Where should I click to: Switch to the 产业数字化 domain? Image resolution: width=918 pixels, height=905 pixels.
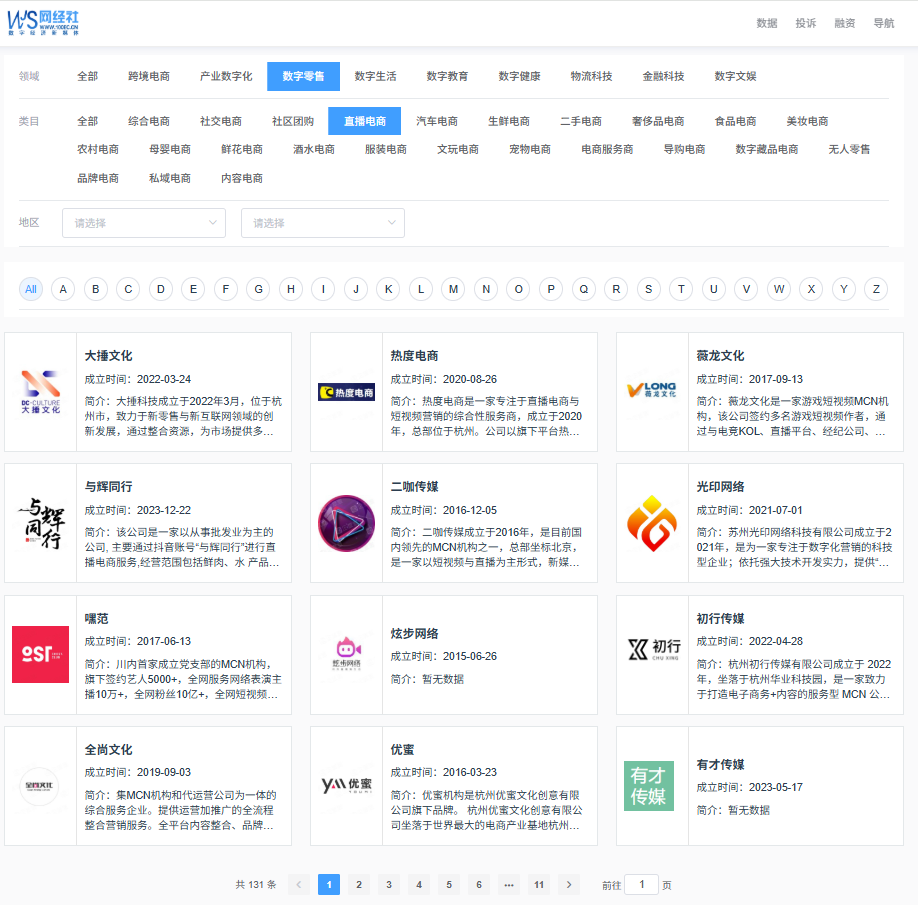[x=226, y=76]
